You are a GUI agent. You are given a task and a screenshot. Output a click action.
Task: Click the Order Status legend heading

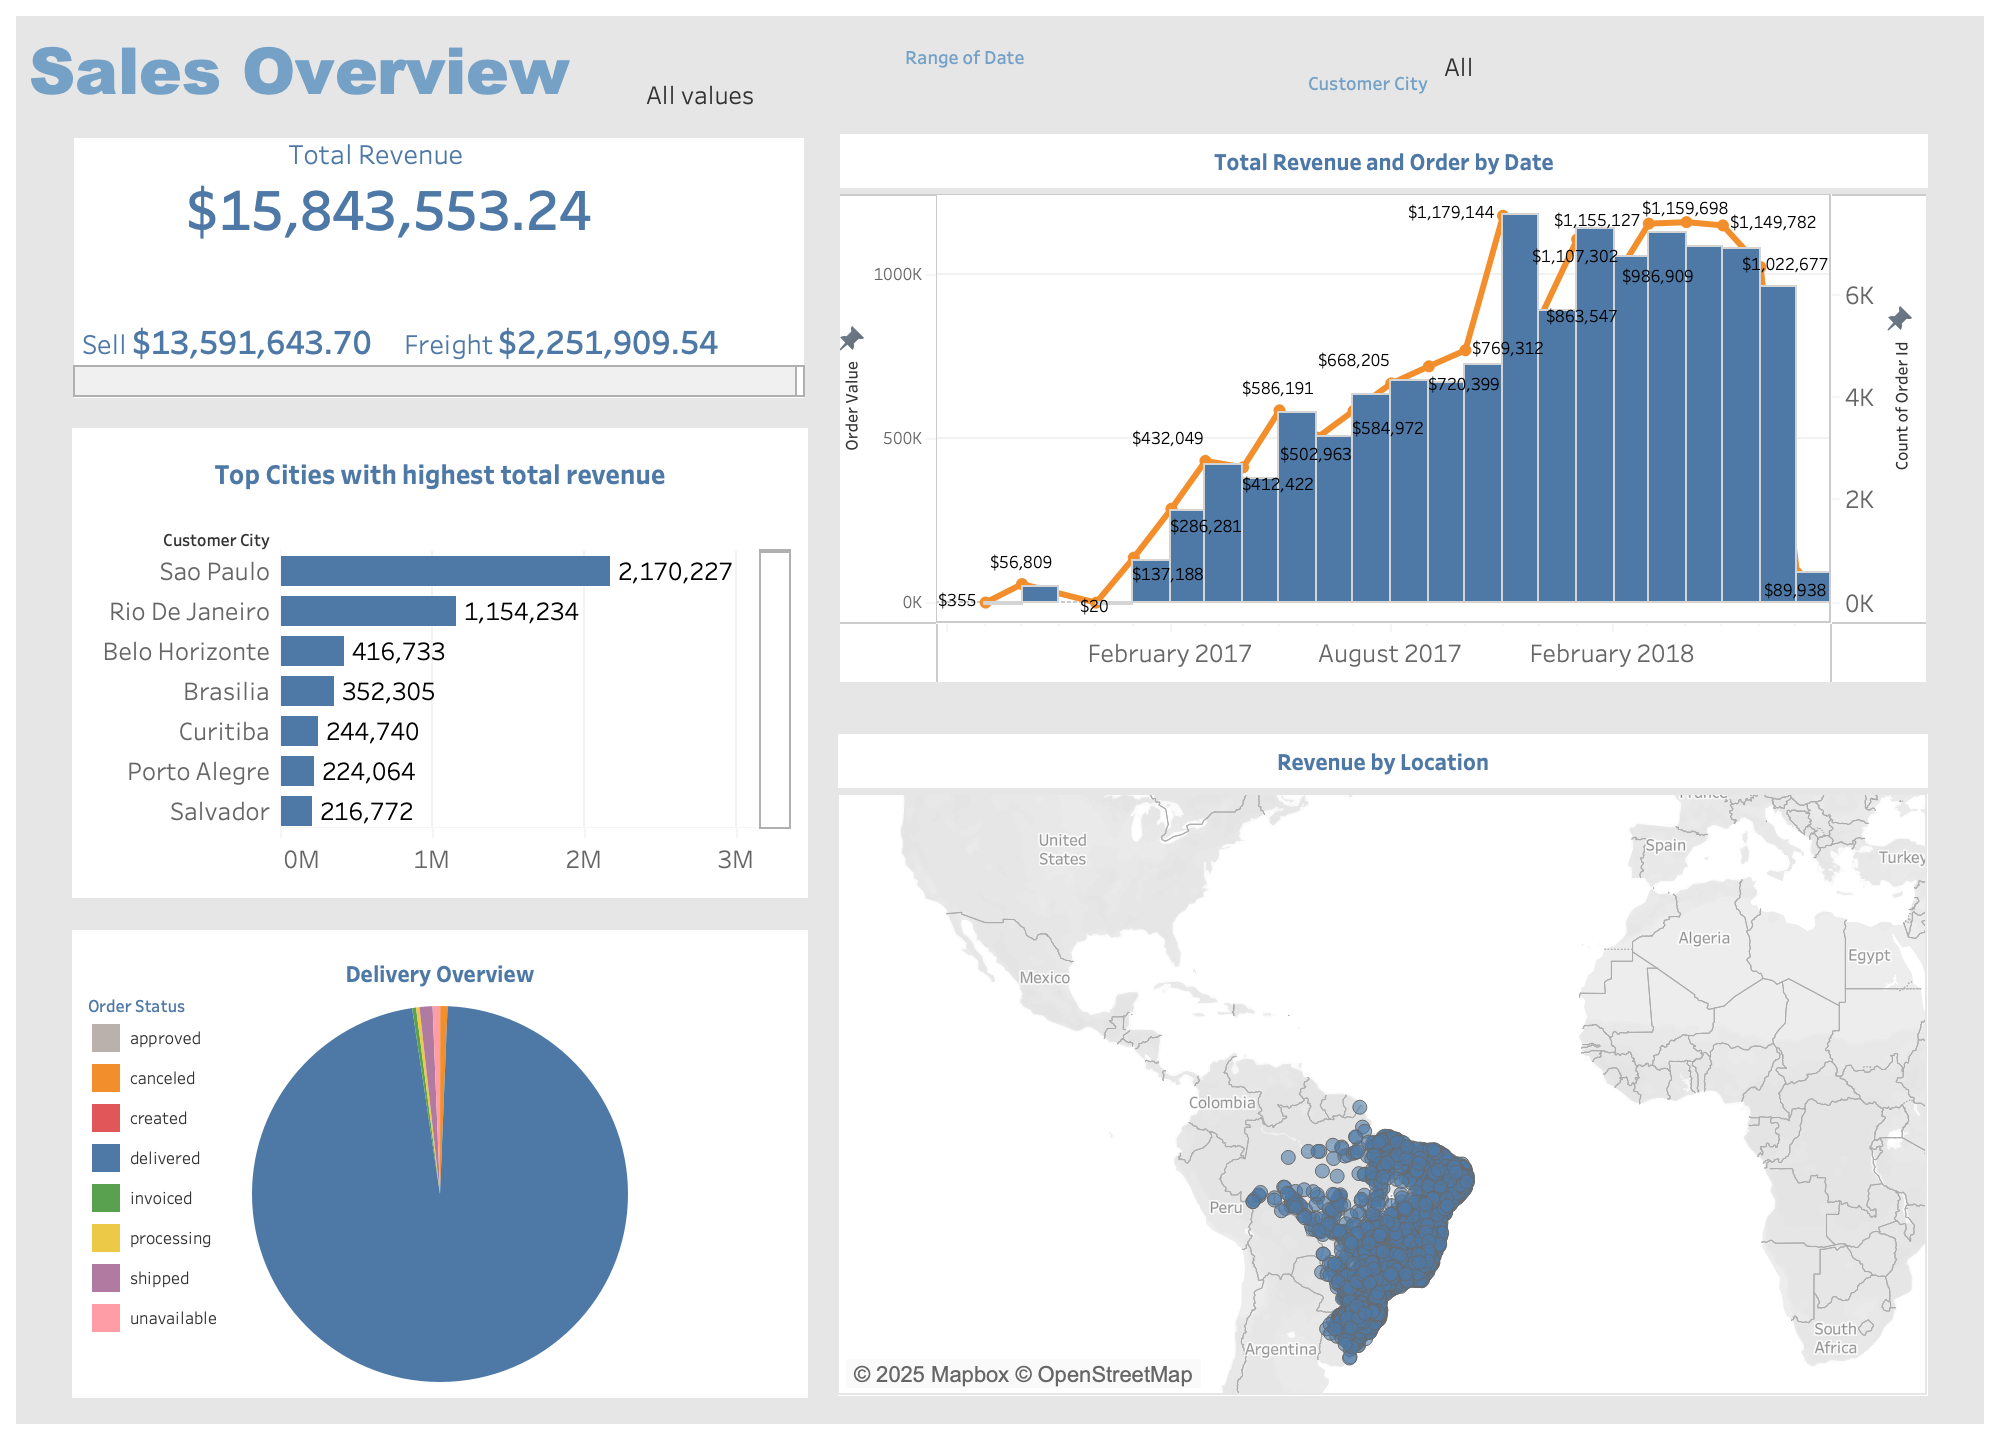pos(136,1006)
